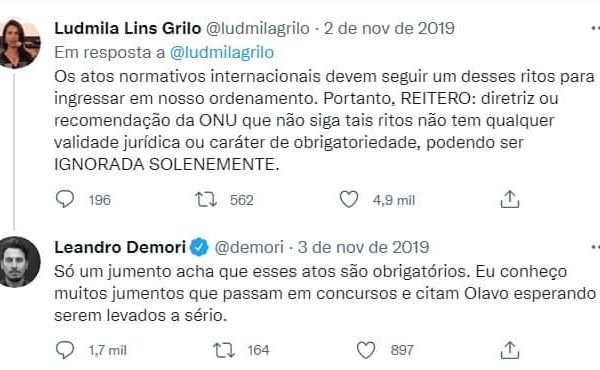Image resolution: width=600 pixels, height=370 pixels.
Task: Click Leandro Demori's verified badge
Action: (199, 248)
